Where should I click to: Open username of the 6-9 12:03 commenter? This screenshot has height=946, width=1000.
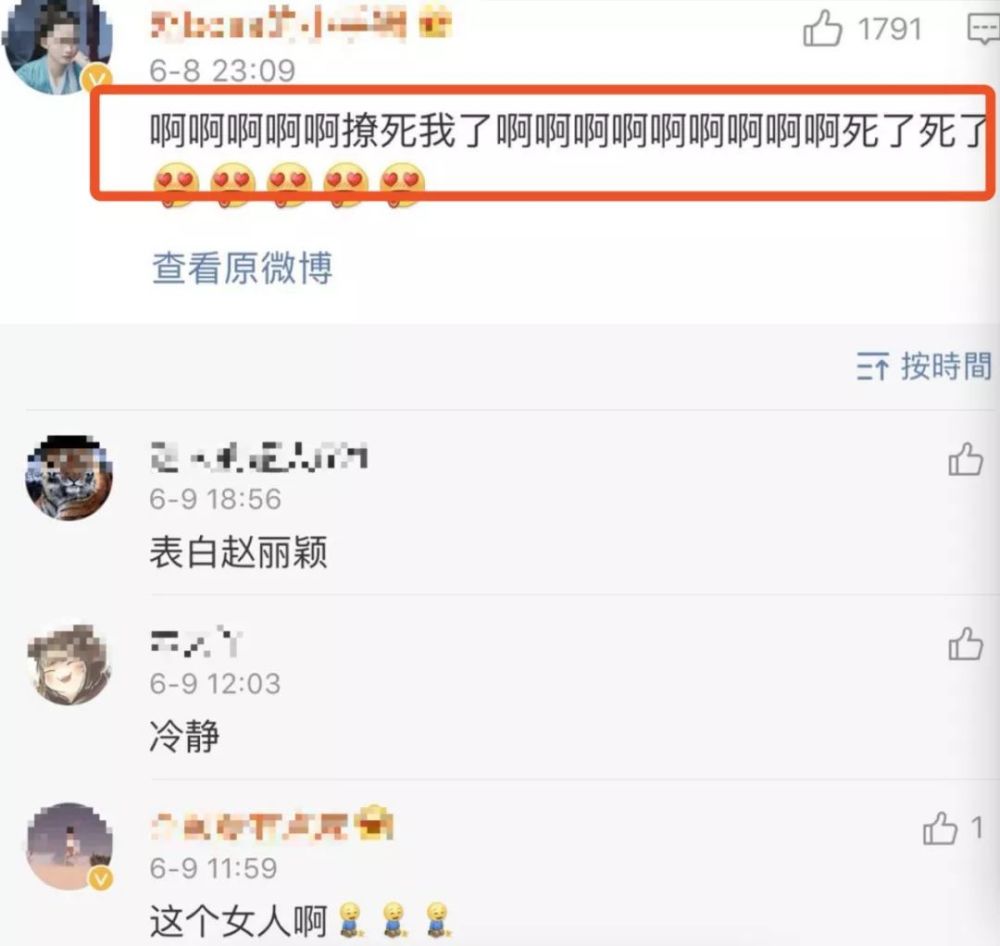[196, 641]
